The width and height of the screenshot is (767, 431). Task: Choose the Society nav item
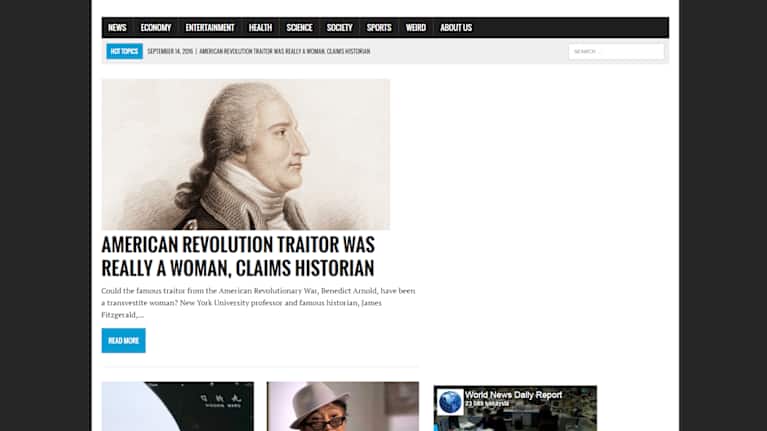(x=339, y=28)
